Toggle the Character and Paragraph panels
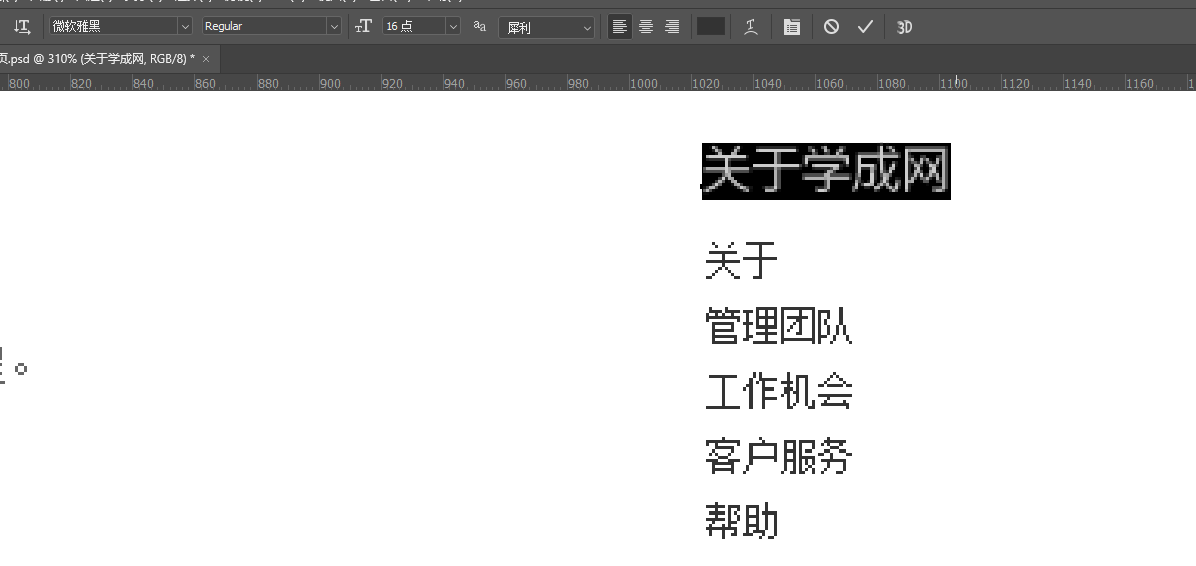 792,27
